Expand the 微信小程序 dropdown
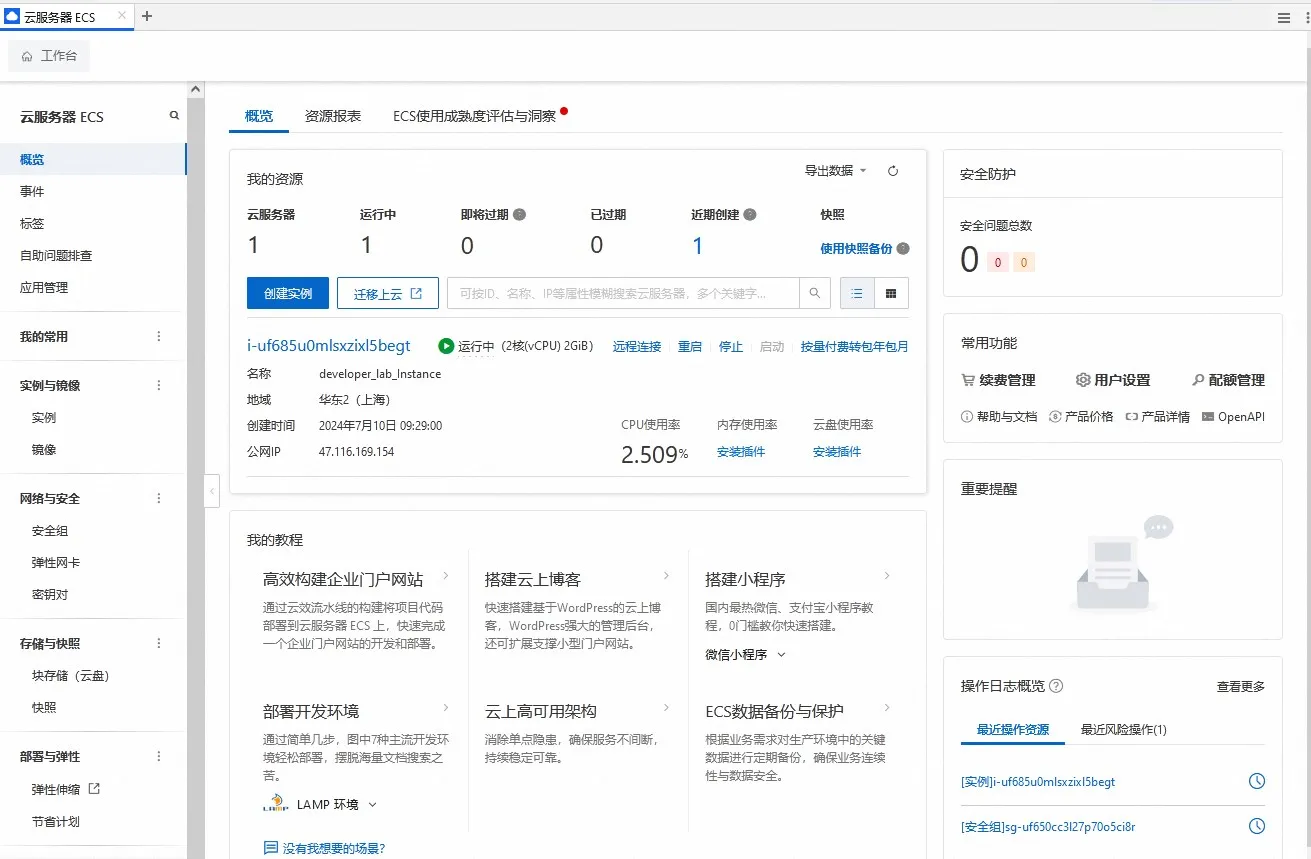This screenshot has width=1311, height=859. tap(746, 655)
